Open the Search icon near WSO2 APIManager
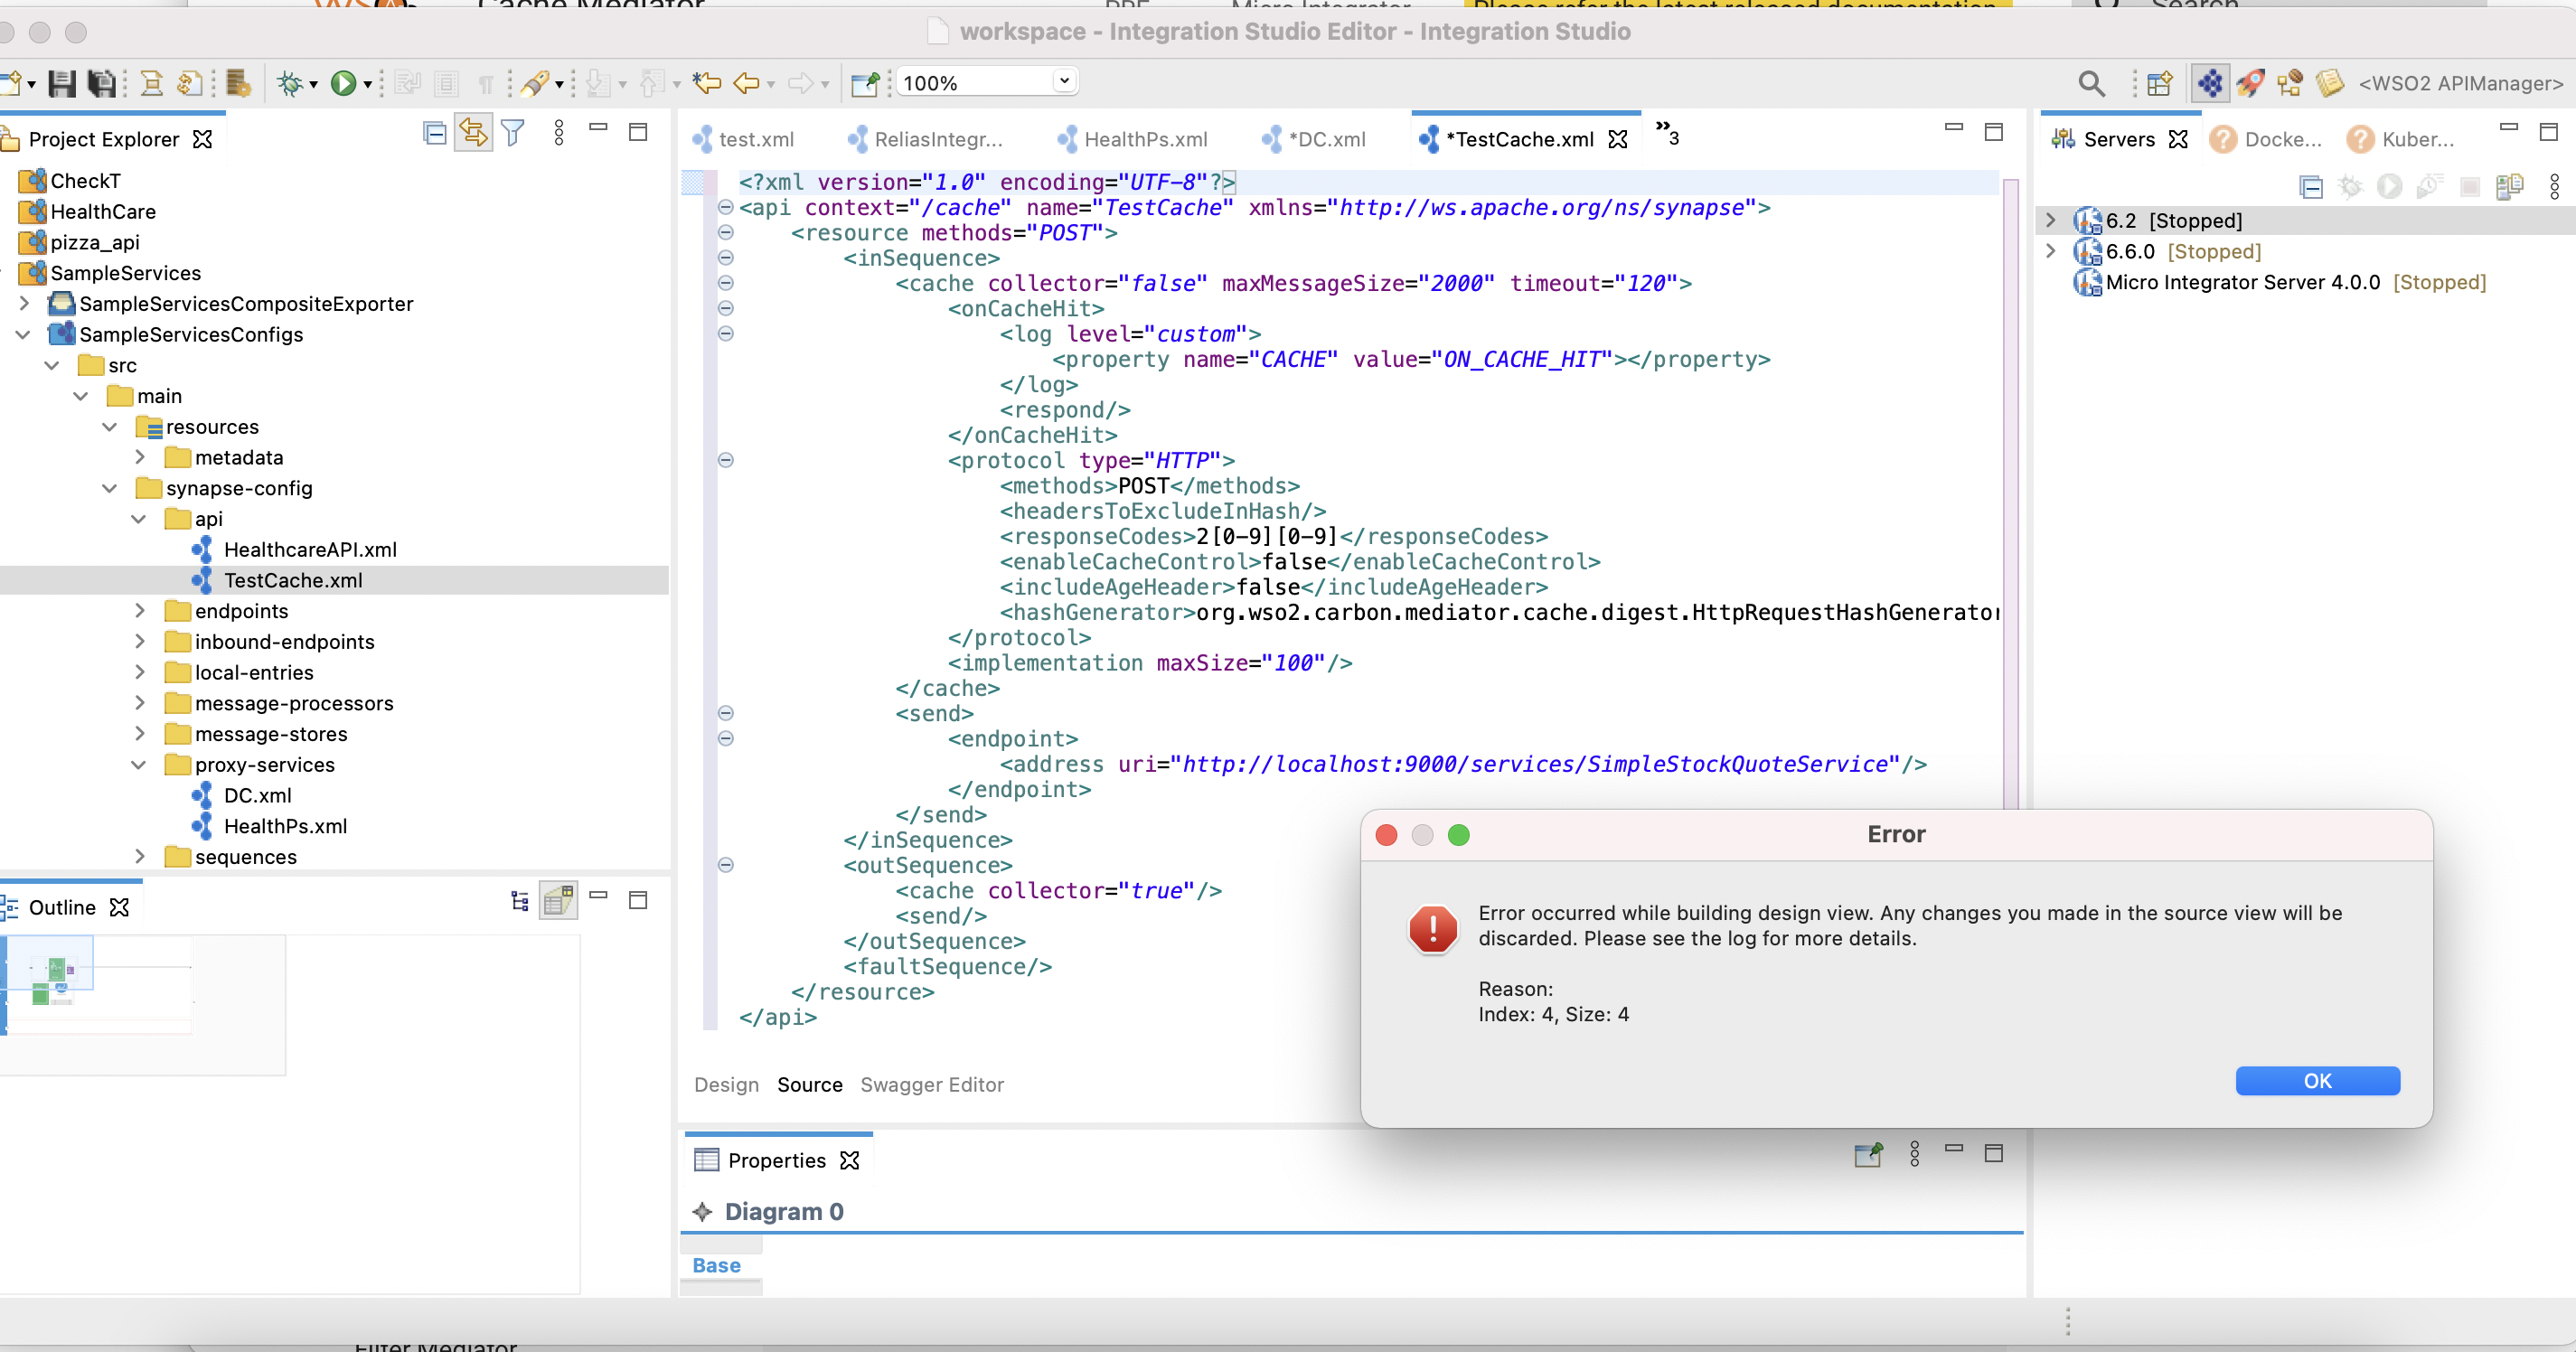This screenshot has width=2576, height=1352. pos(2091,83)
